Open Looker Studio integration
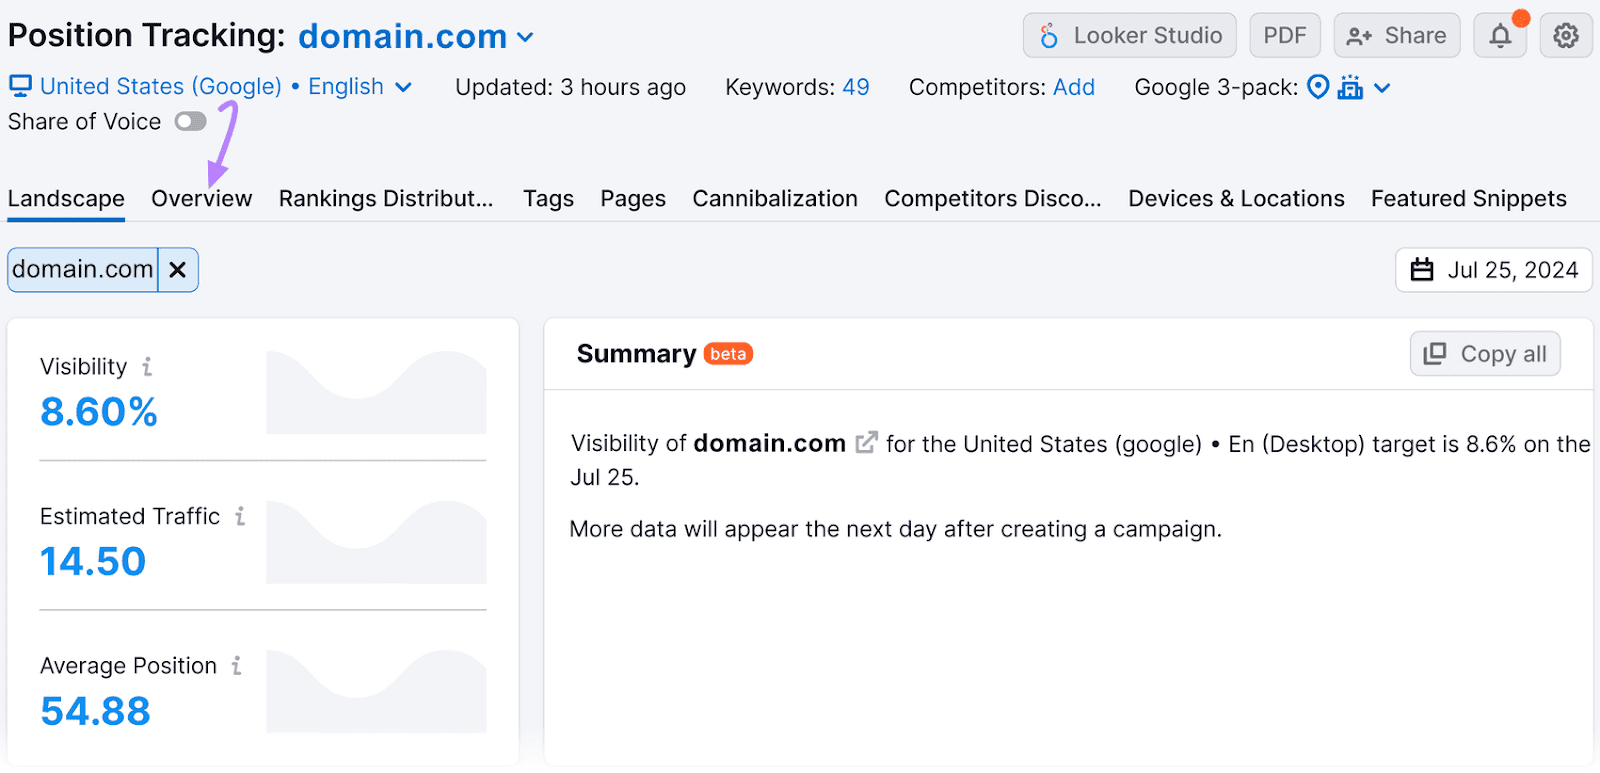 tap(1130, 36)
